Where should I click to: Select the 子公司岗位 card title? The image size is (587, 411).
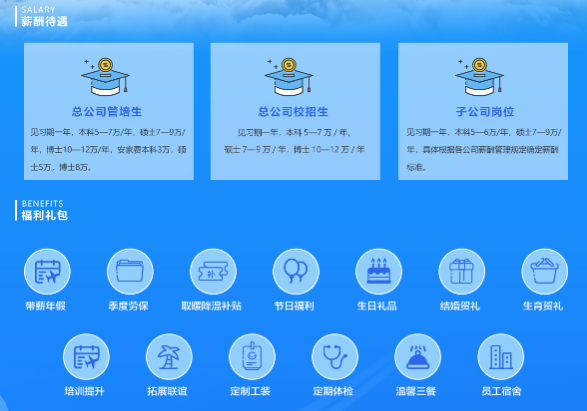[x=485, y=112]
